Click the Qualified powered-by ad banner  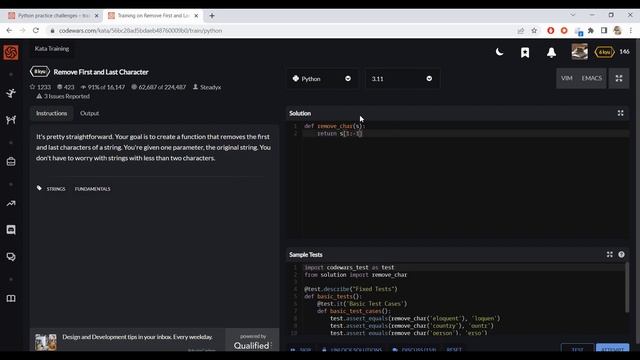coord(252,340)
